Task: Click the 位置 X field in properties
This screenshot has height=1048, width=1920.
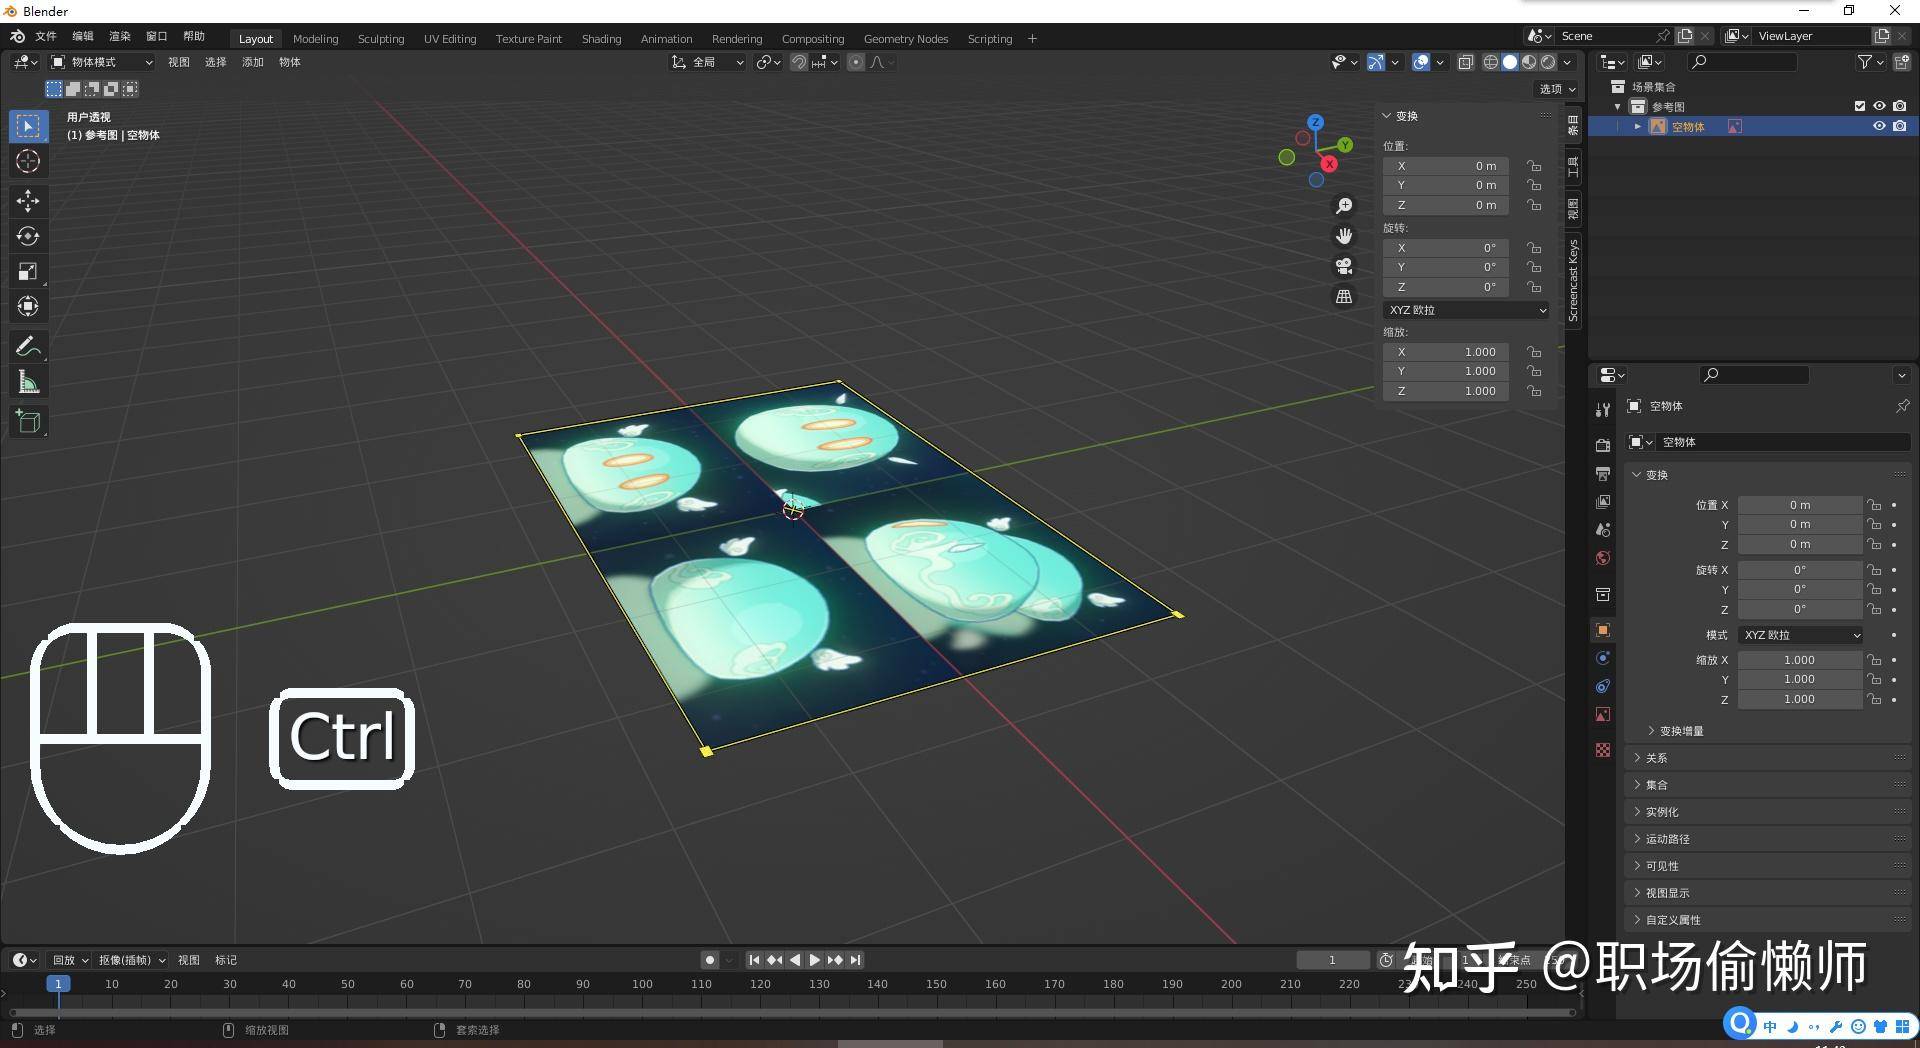Action: [x=1800, y=505]
